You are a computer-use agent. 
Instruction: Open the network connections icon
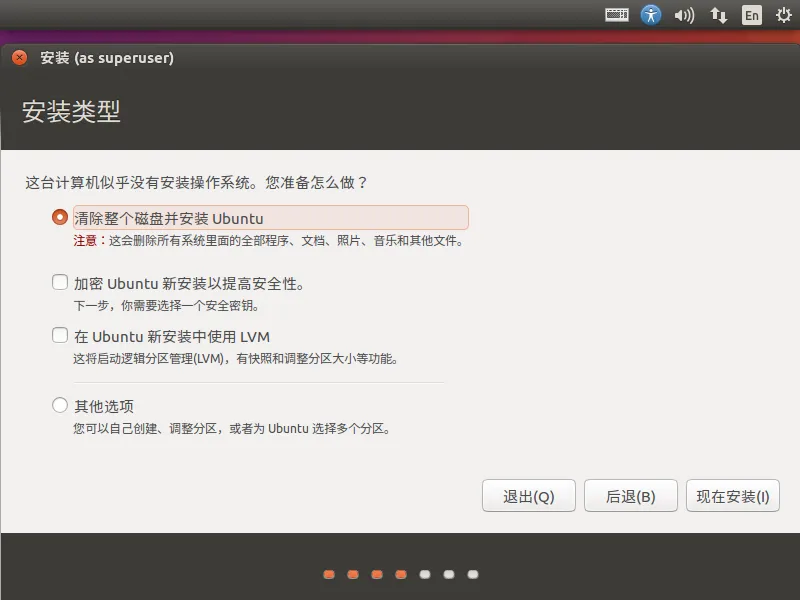718,15
